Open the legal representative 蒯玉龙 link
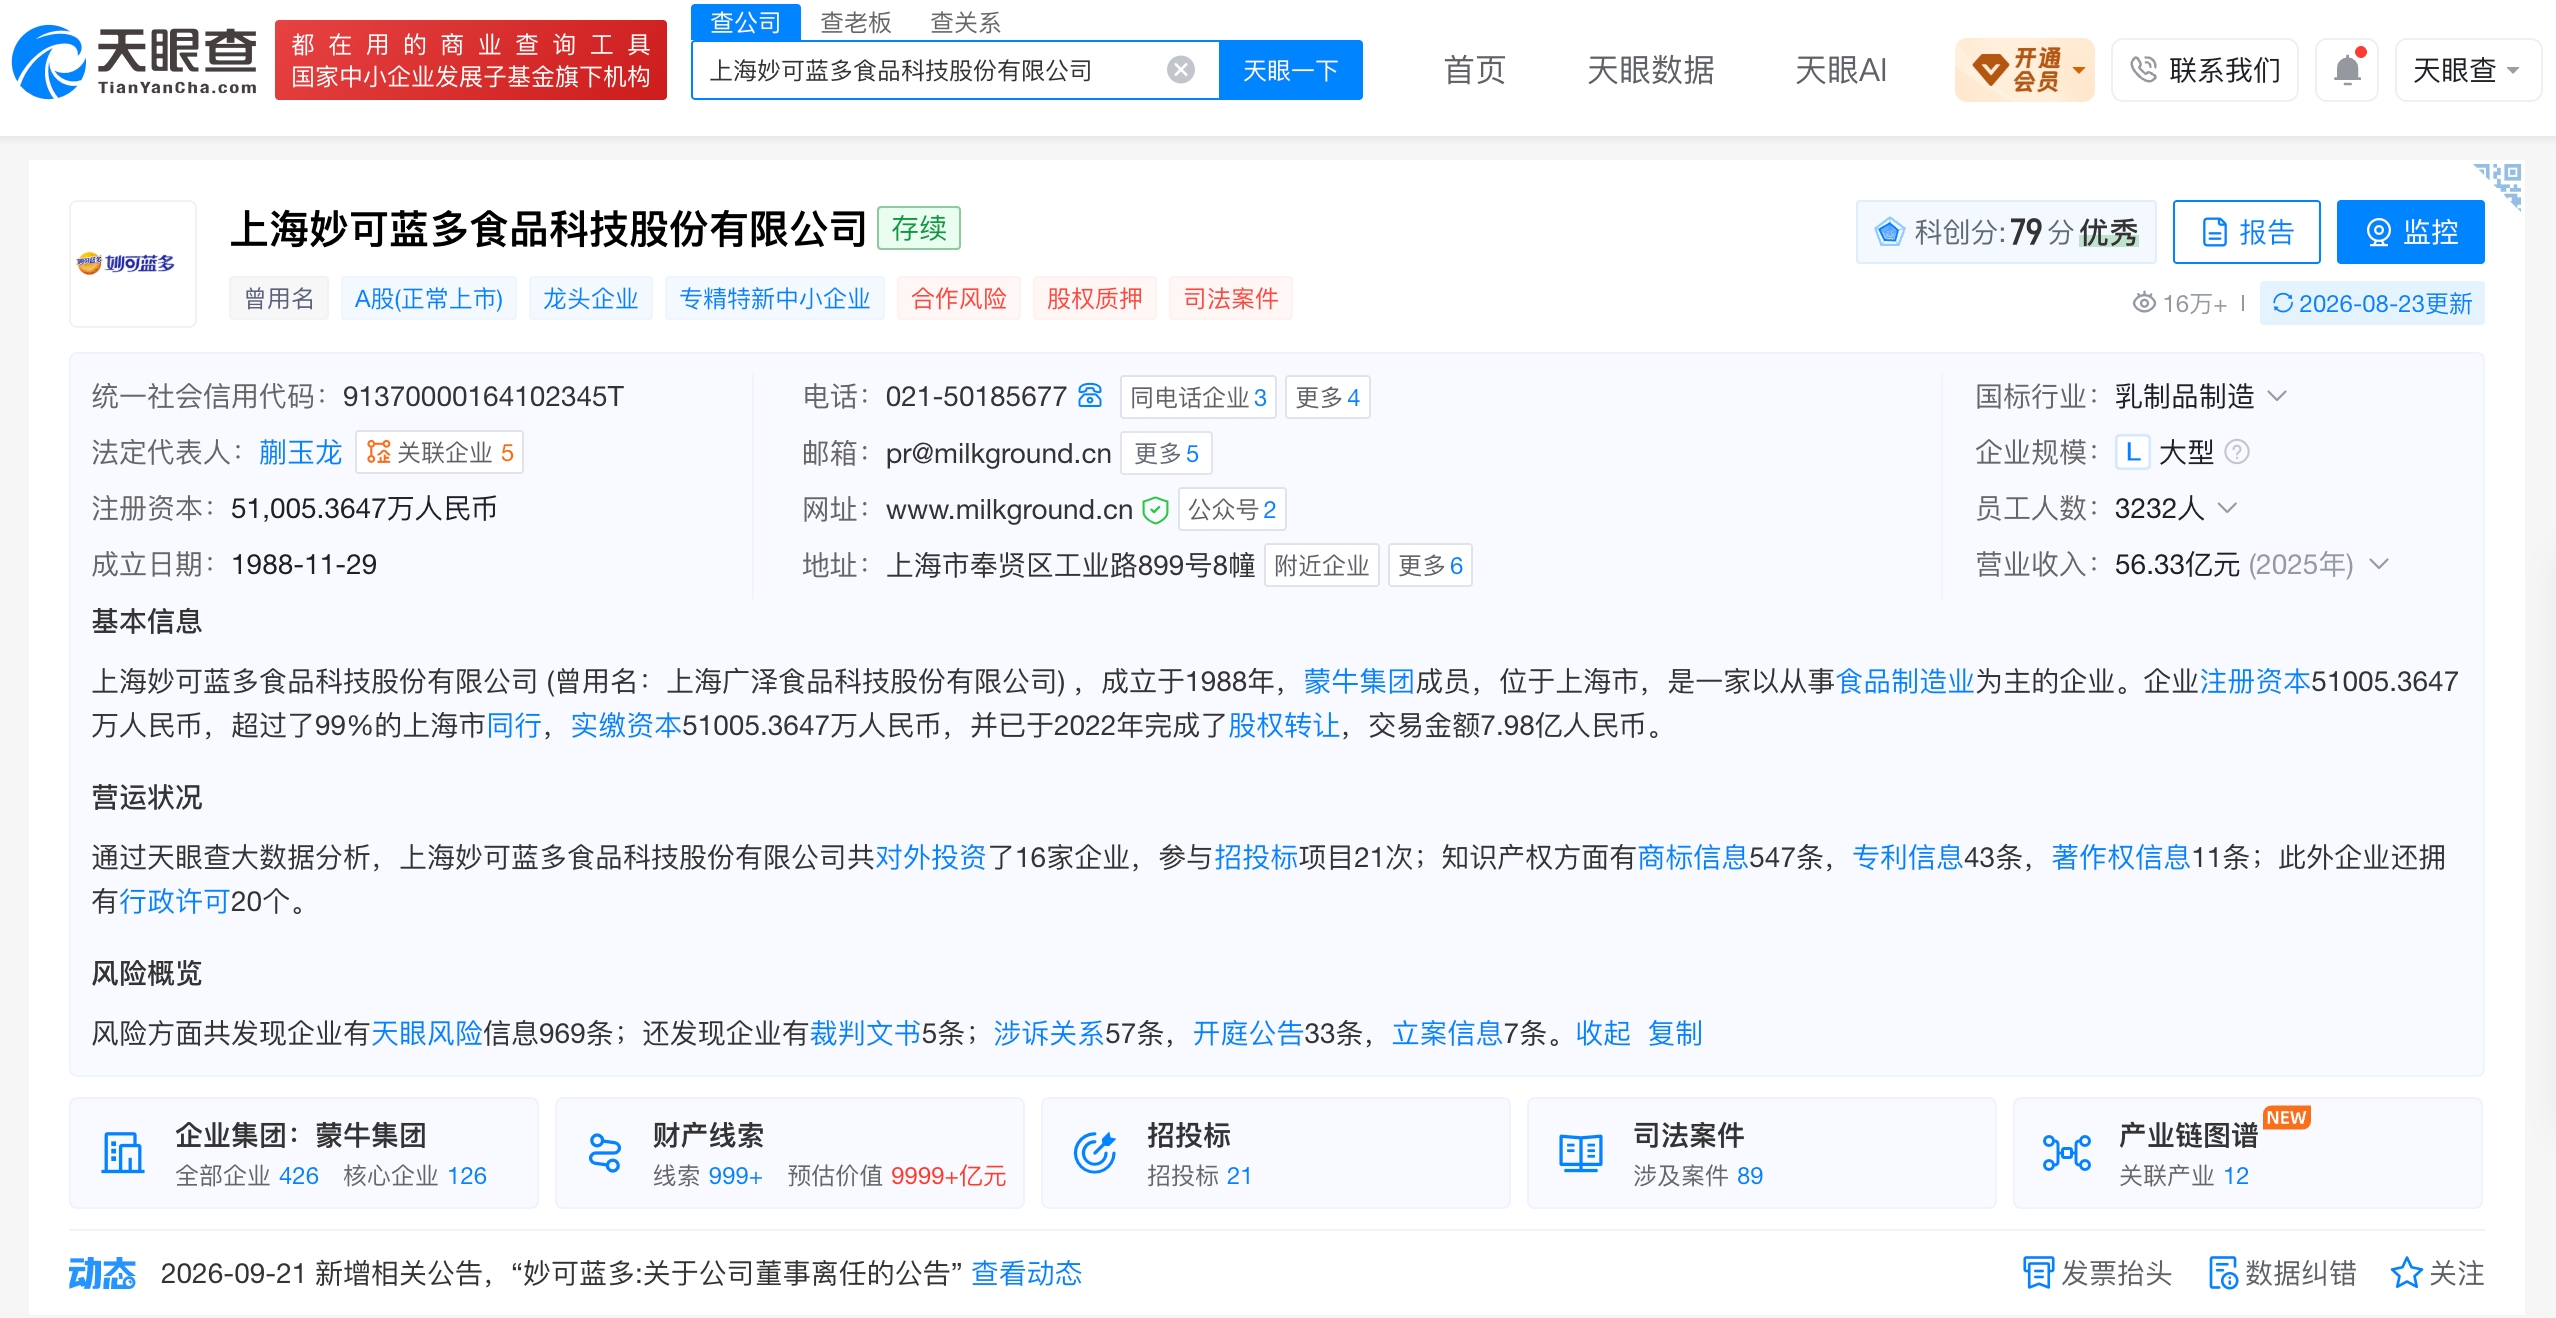The width and height of the screenshot is (2556, 1318). [300, 452]
